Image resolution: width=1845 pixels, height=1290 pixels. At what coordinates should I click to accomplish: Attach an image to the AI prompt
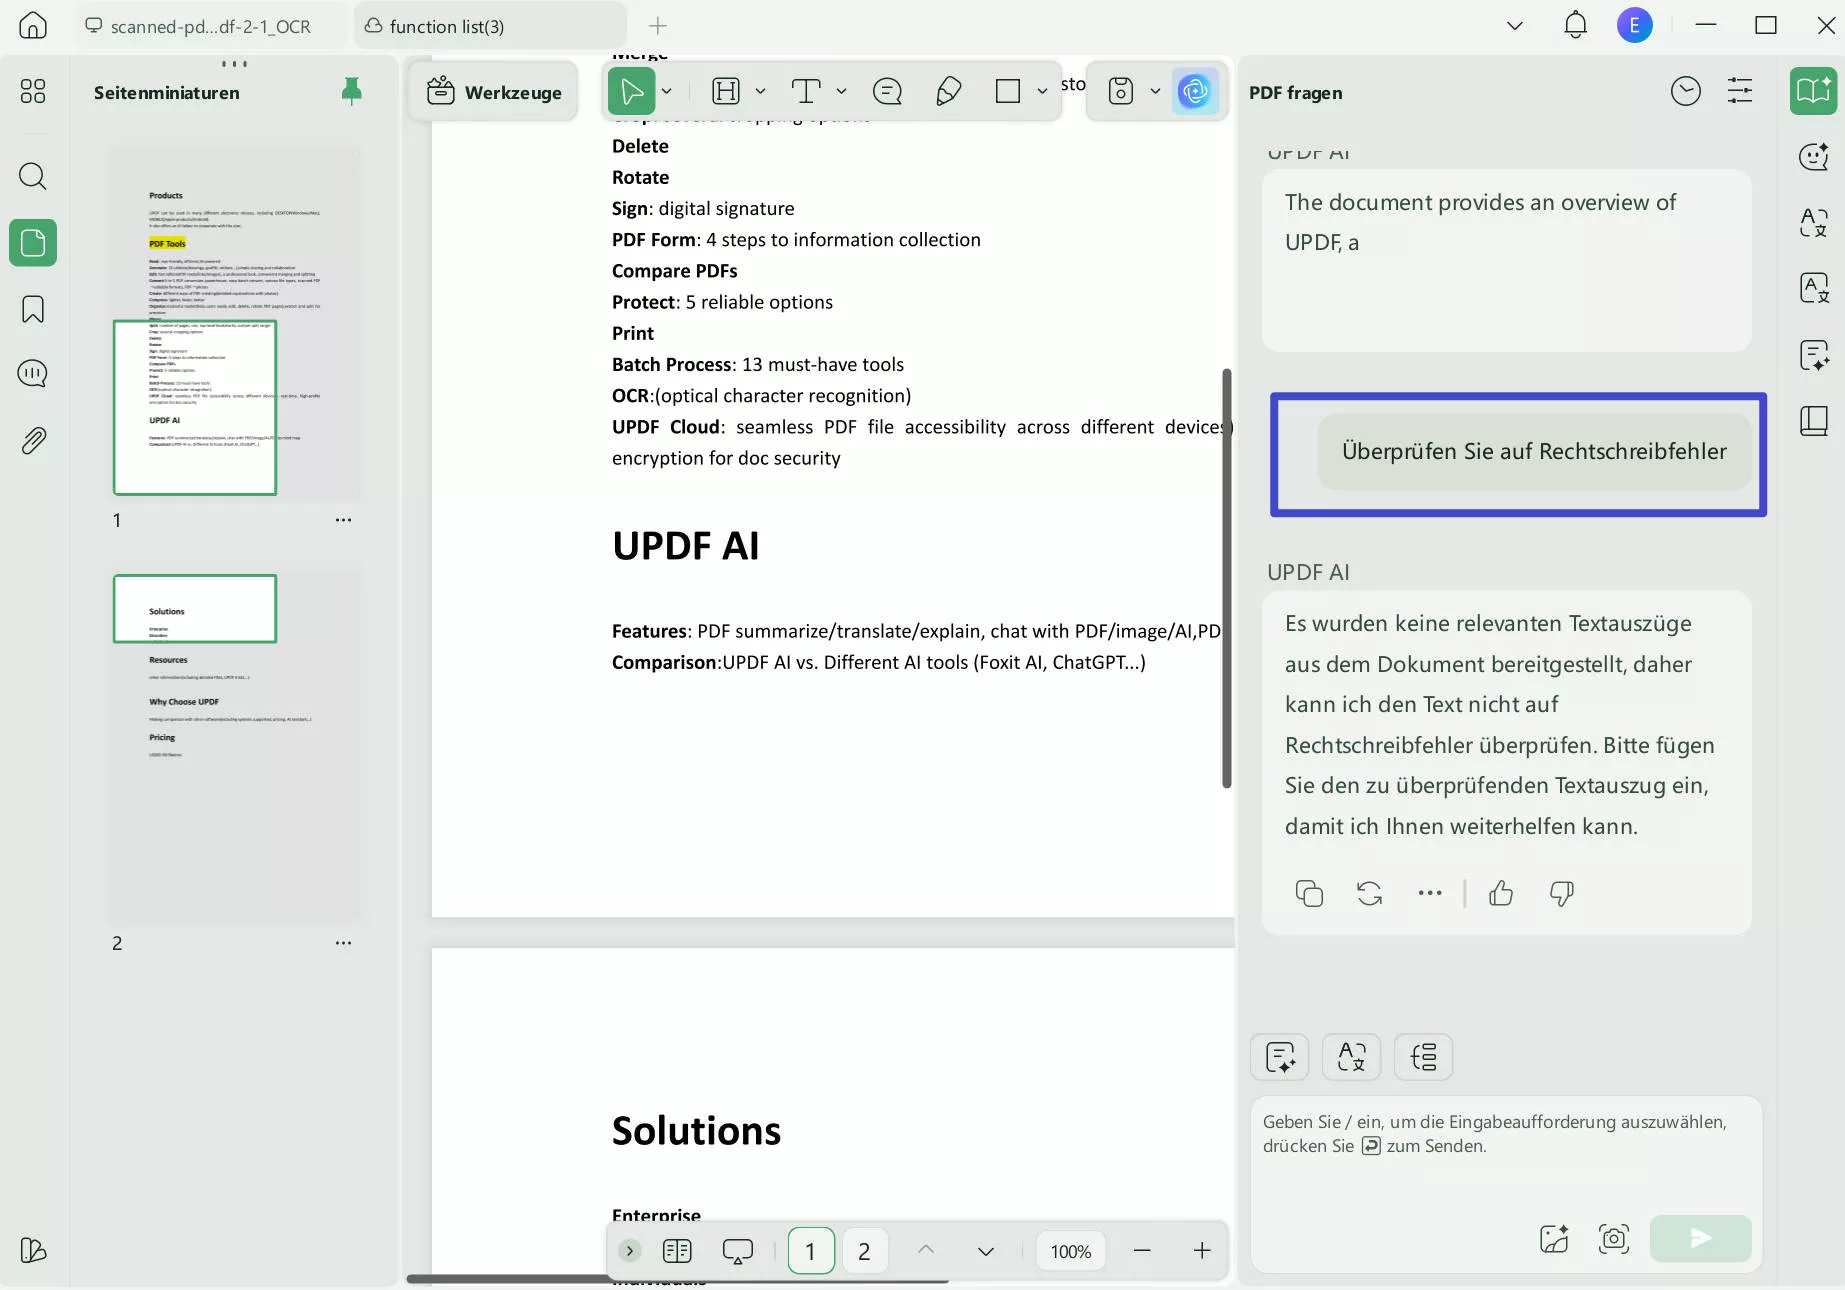1554,1239
